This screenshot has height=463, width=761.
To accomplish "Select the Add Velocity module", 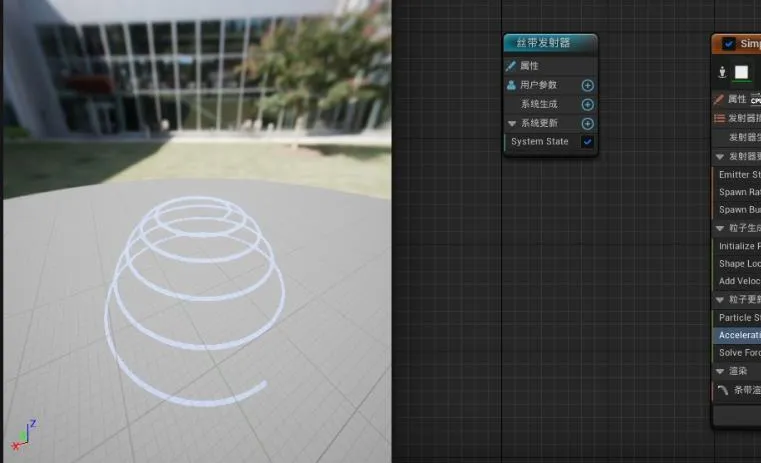I will [737, 281].
